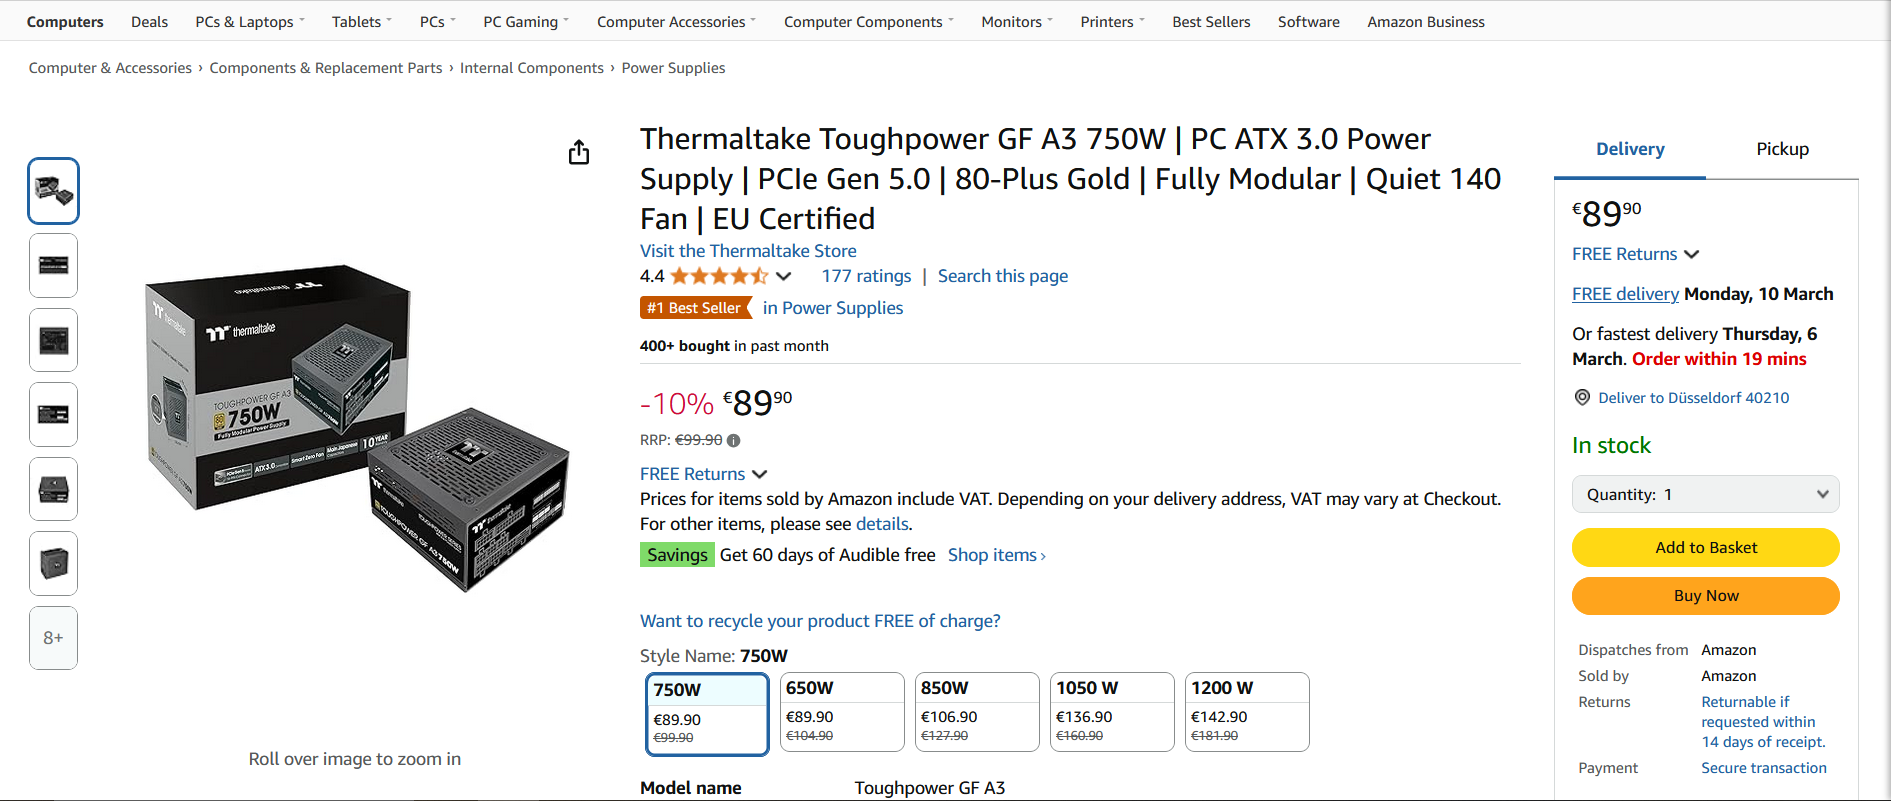Visit the Thermaltake Store link
1891x801 pixels.
click(x=748, y=251)
